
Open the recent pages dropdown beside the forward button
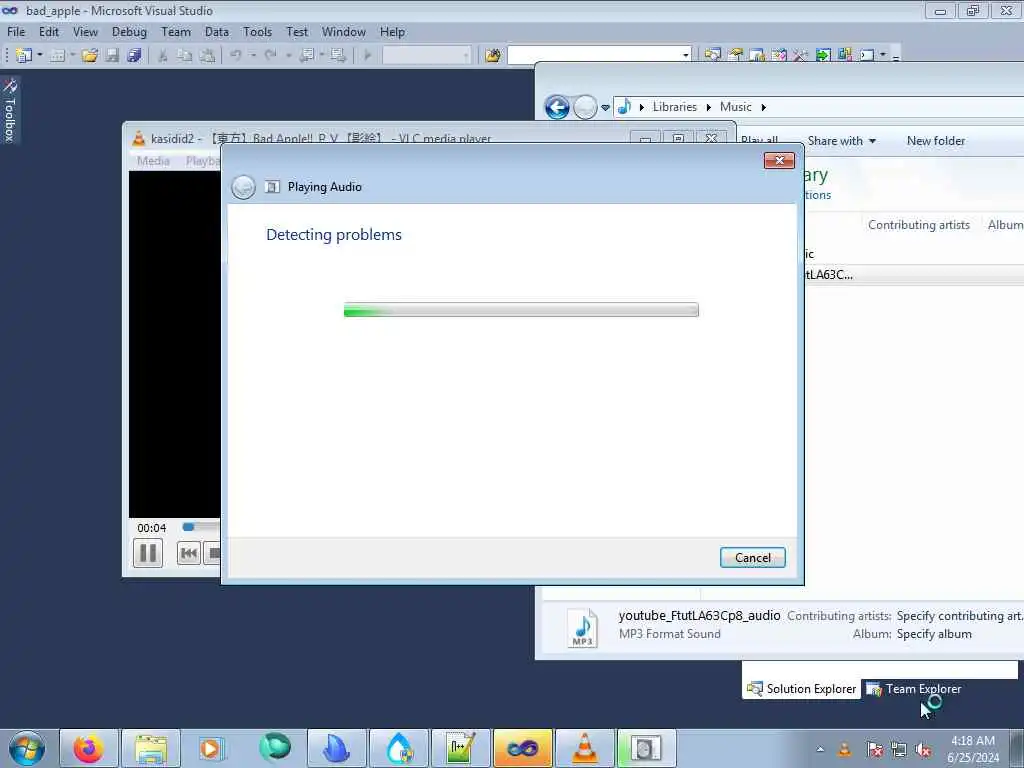click(x=605, y=107)
